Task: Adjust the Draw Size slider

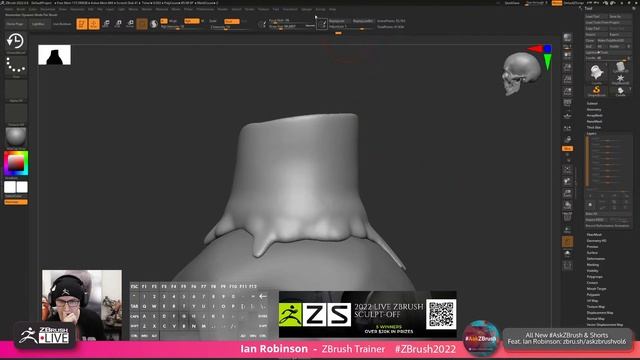Action: pos(289,27)
